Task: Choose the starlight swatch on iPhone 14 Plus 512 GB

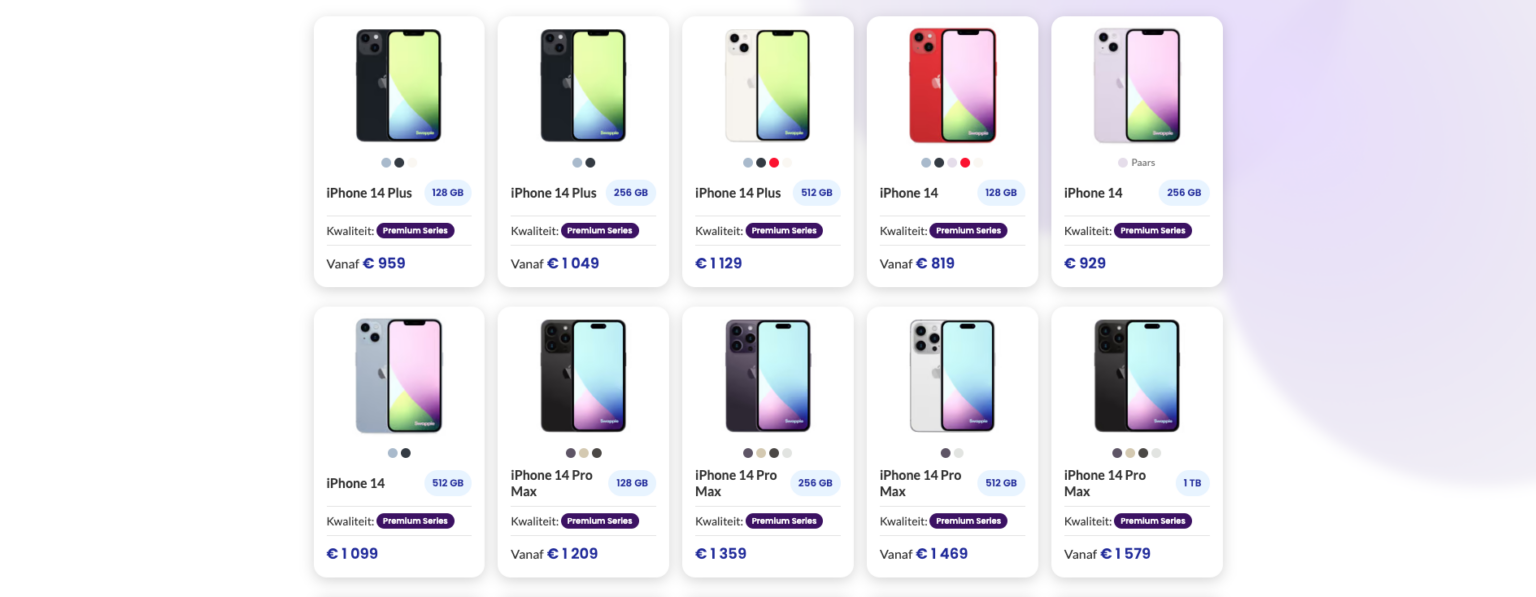Action: click(x=786, y=162)
